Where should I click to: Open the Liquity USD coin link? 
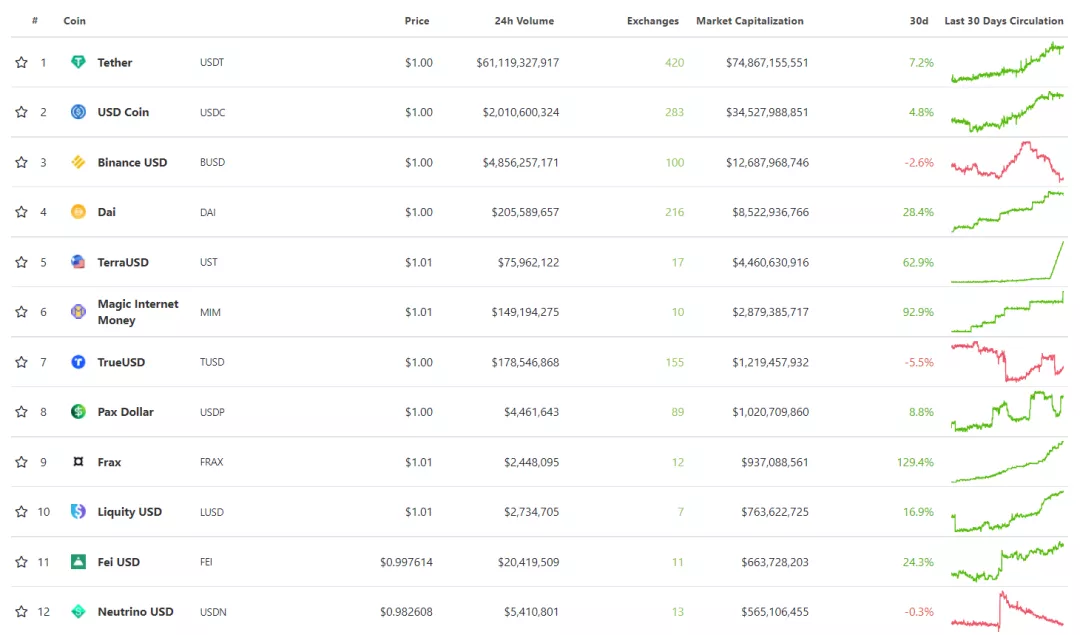[129, 512]
